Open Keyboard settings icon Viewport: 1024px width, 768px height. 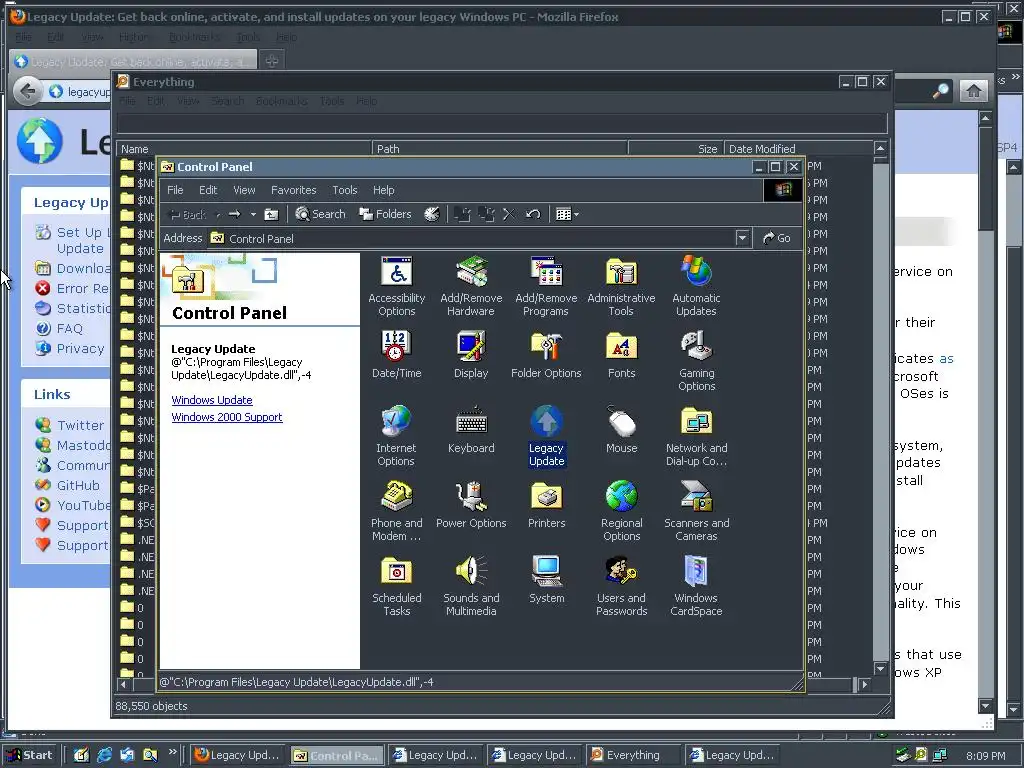(471, 430)
